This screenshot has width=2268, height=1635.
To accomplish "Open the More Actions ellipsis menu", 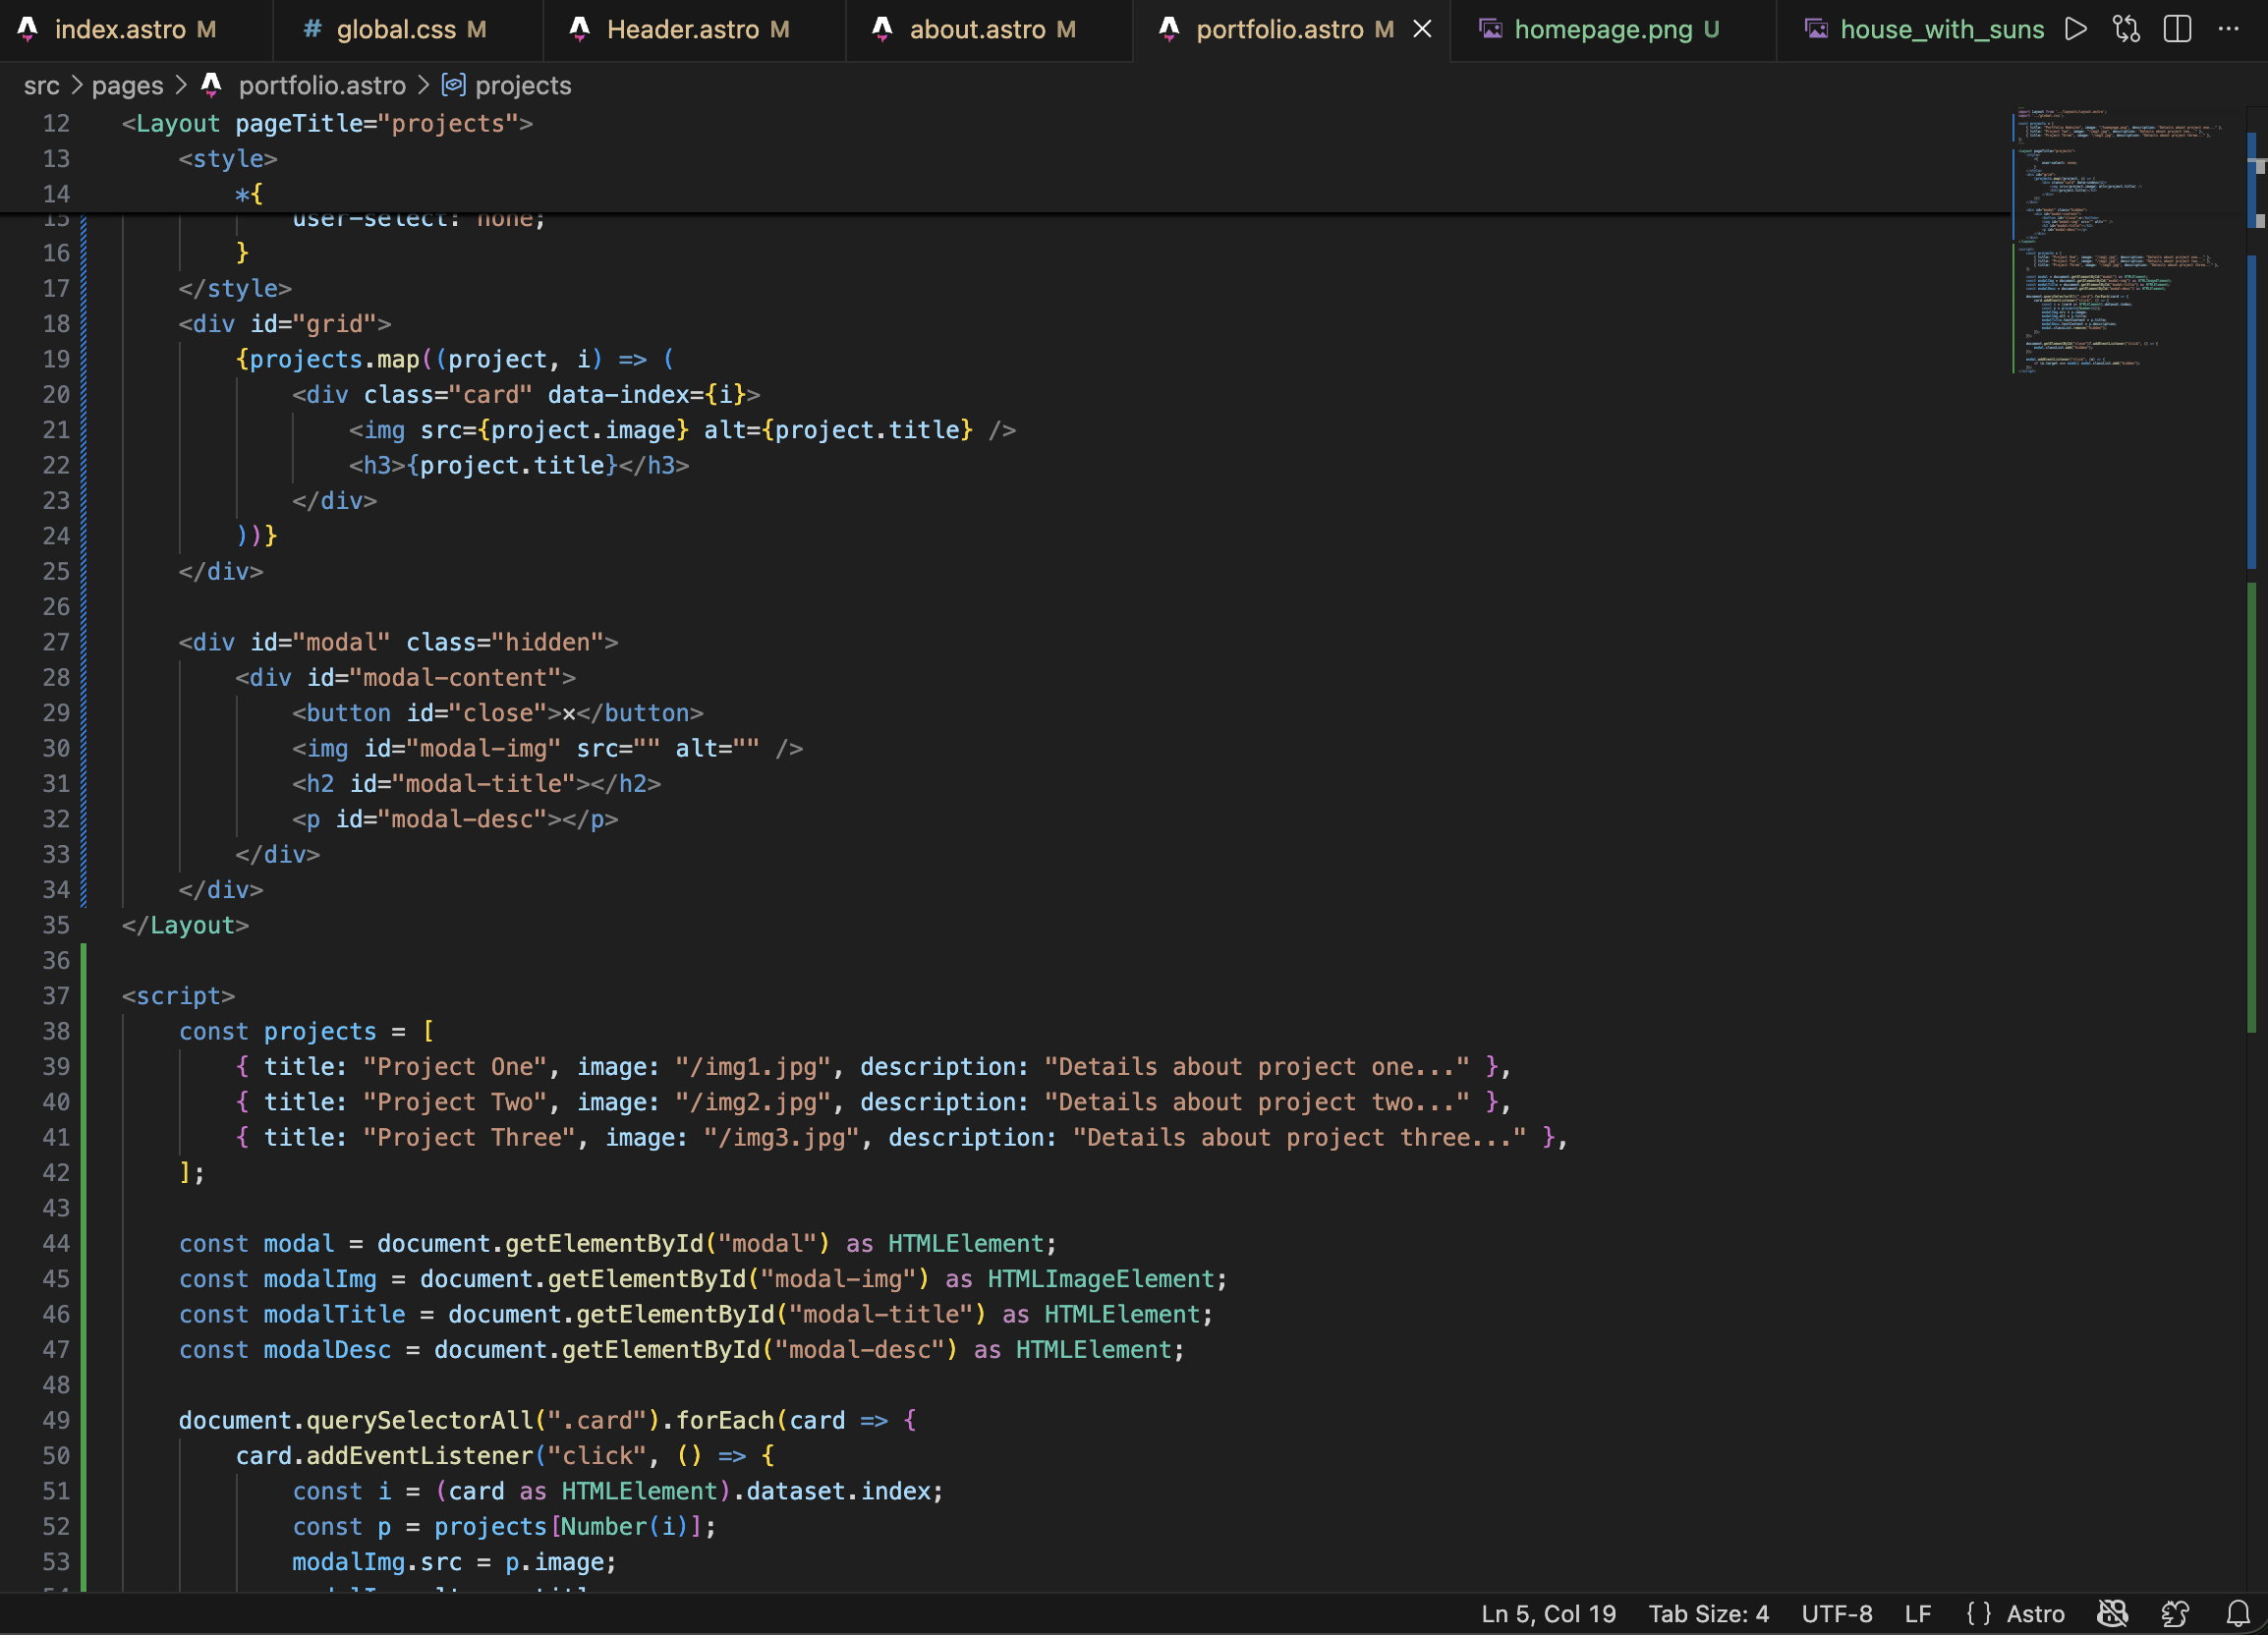I will [x=2228, y=29].
